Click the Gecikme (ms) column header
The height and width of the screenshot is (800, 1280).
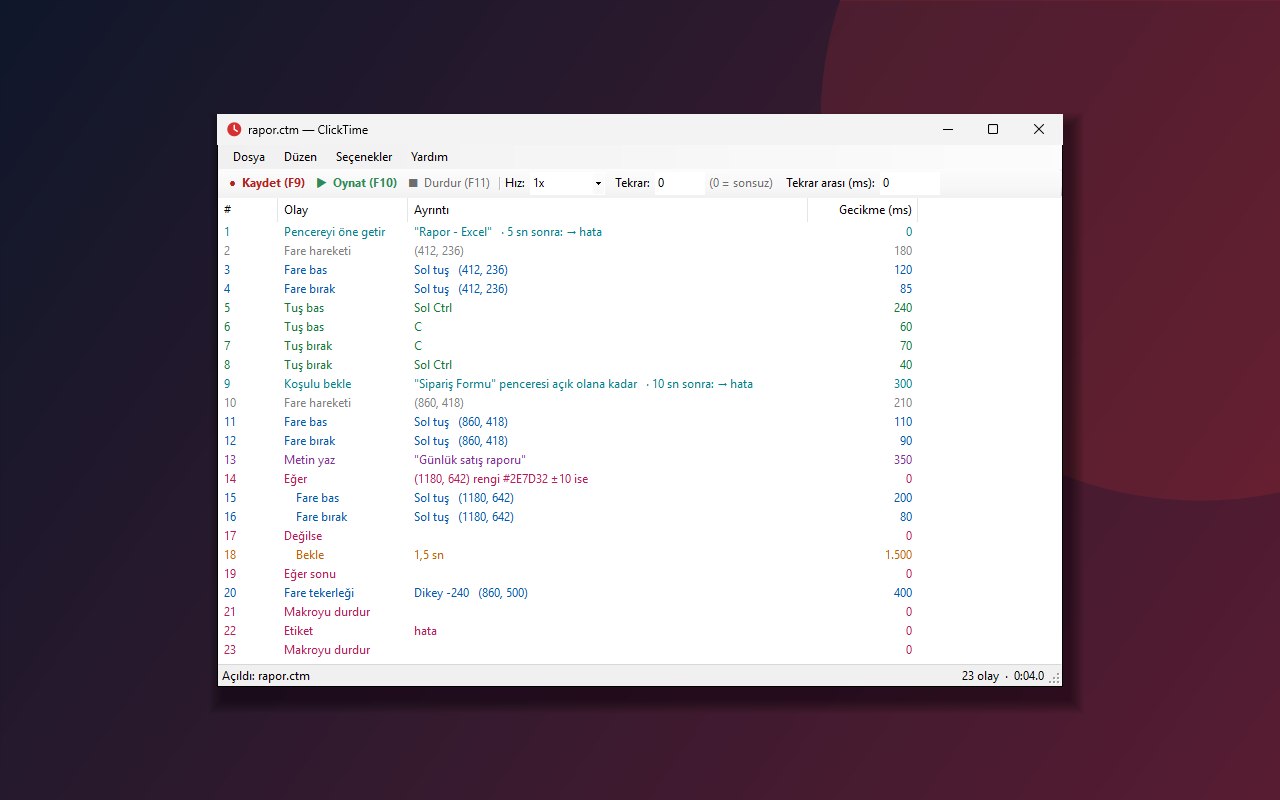[863, 210]
